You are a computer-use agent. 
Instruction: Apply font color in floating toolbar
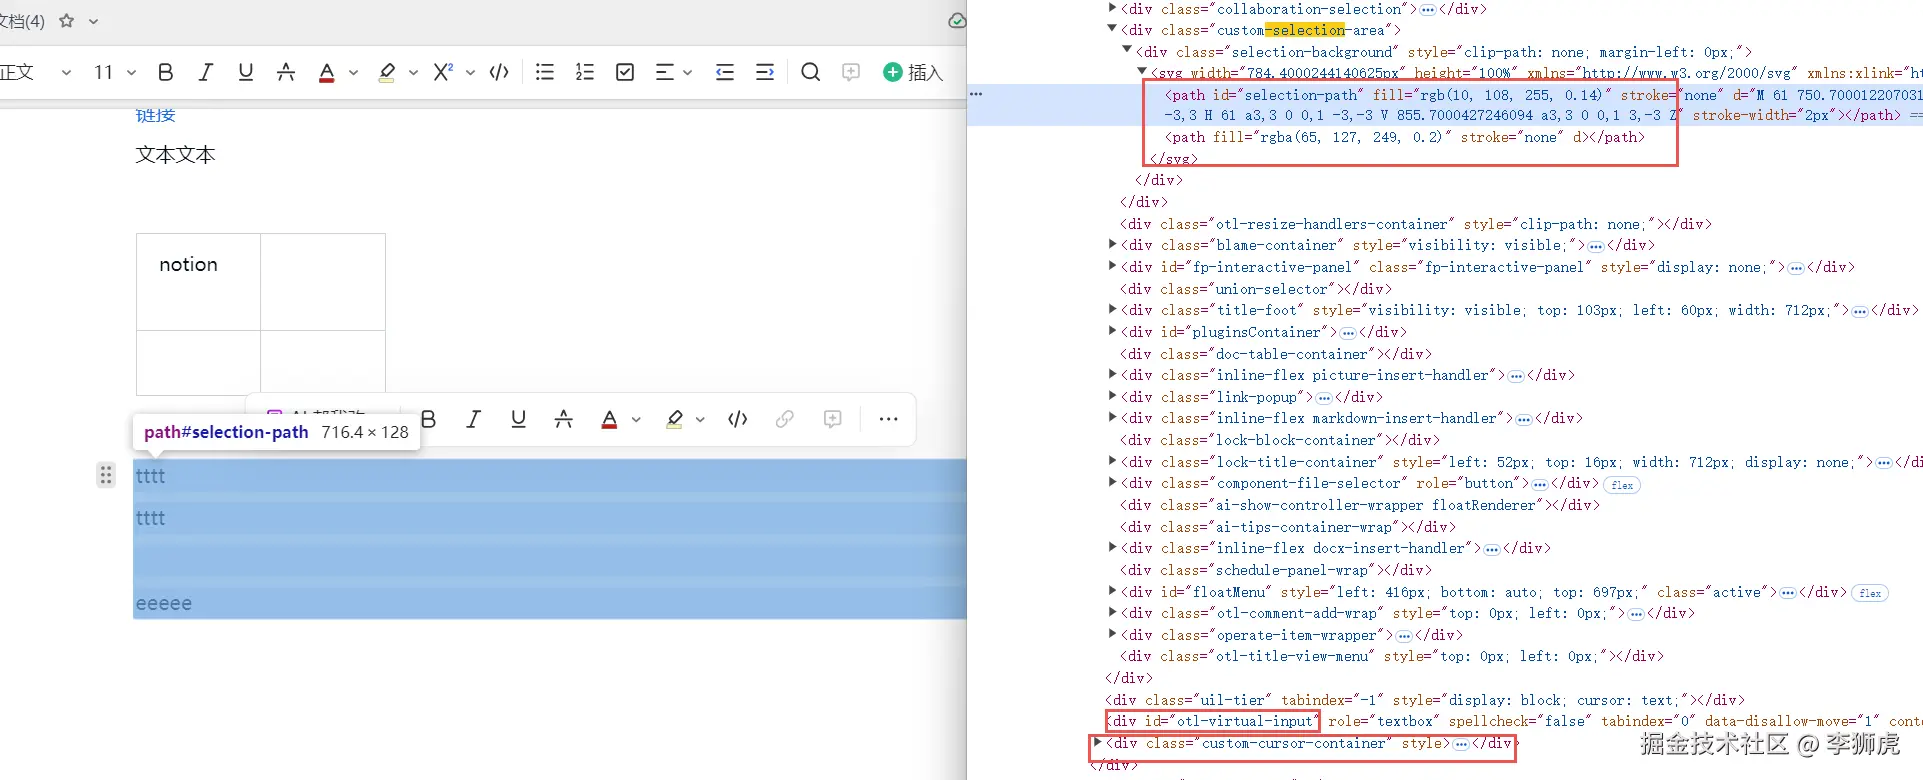pyautogui.click(x=609, y=419)
